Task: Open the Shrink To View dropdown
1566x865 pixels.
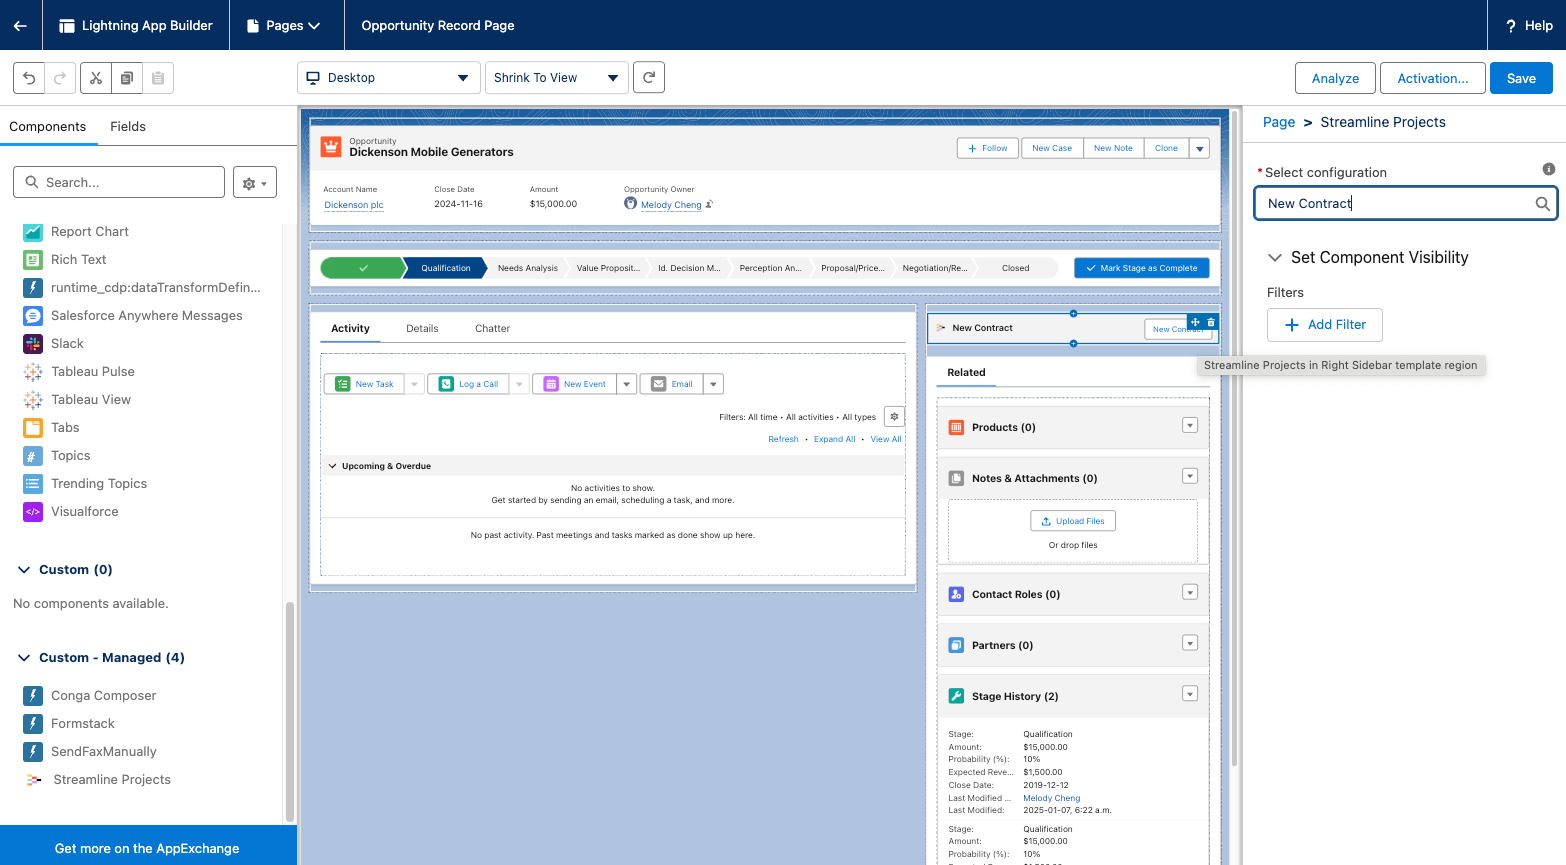Action: tap(556, 78)
